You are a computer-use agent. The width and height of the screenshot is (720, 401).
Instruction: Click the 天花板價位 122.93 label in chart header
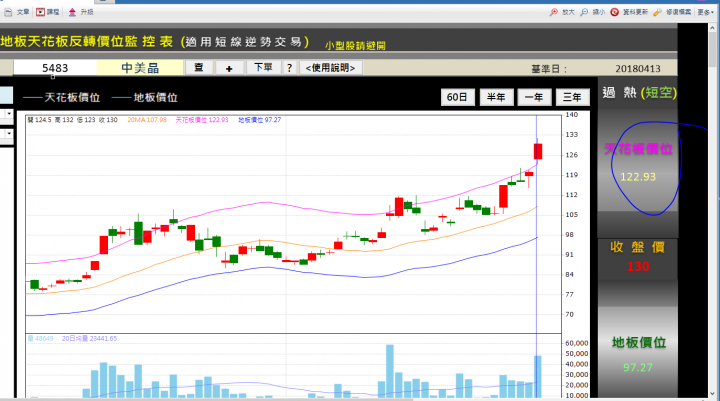[202, 120]
